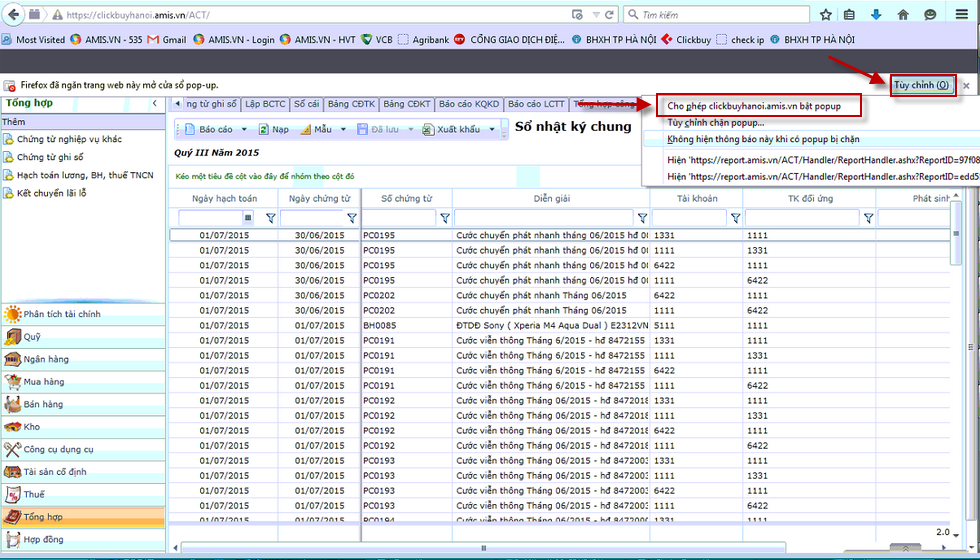
Task: Open the Clickbuy bookmark
Action: (x=686, y=39)
